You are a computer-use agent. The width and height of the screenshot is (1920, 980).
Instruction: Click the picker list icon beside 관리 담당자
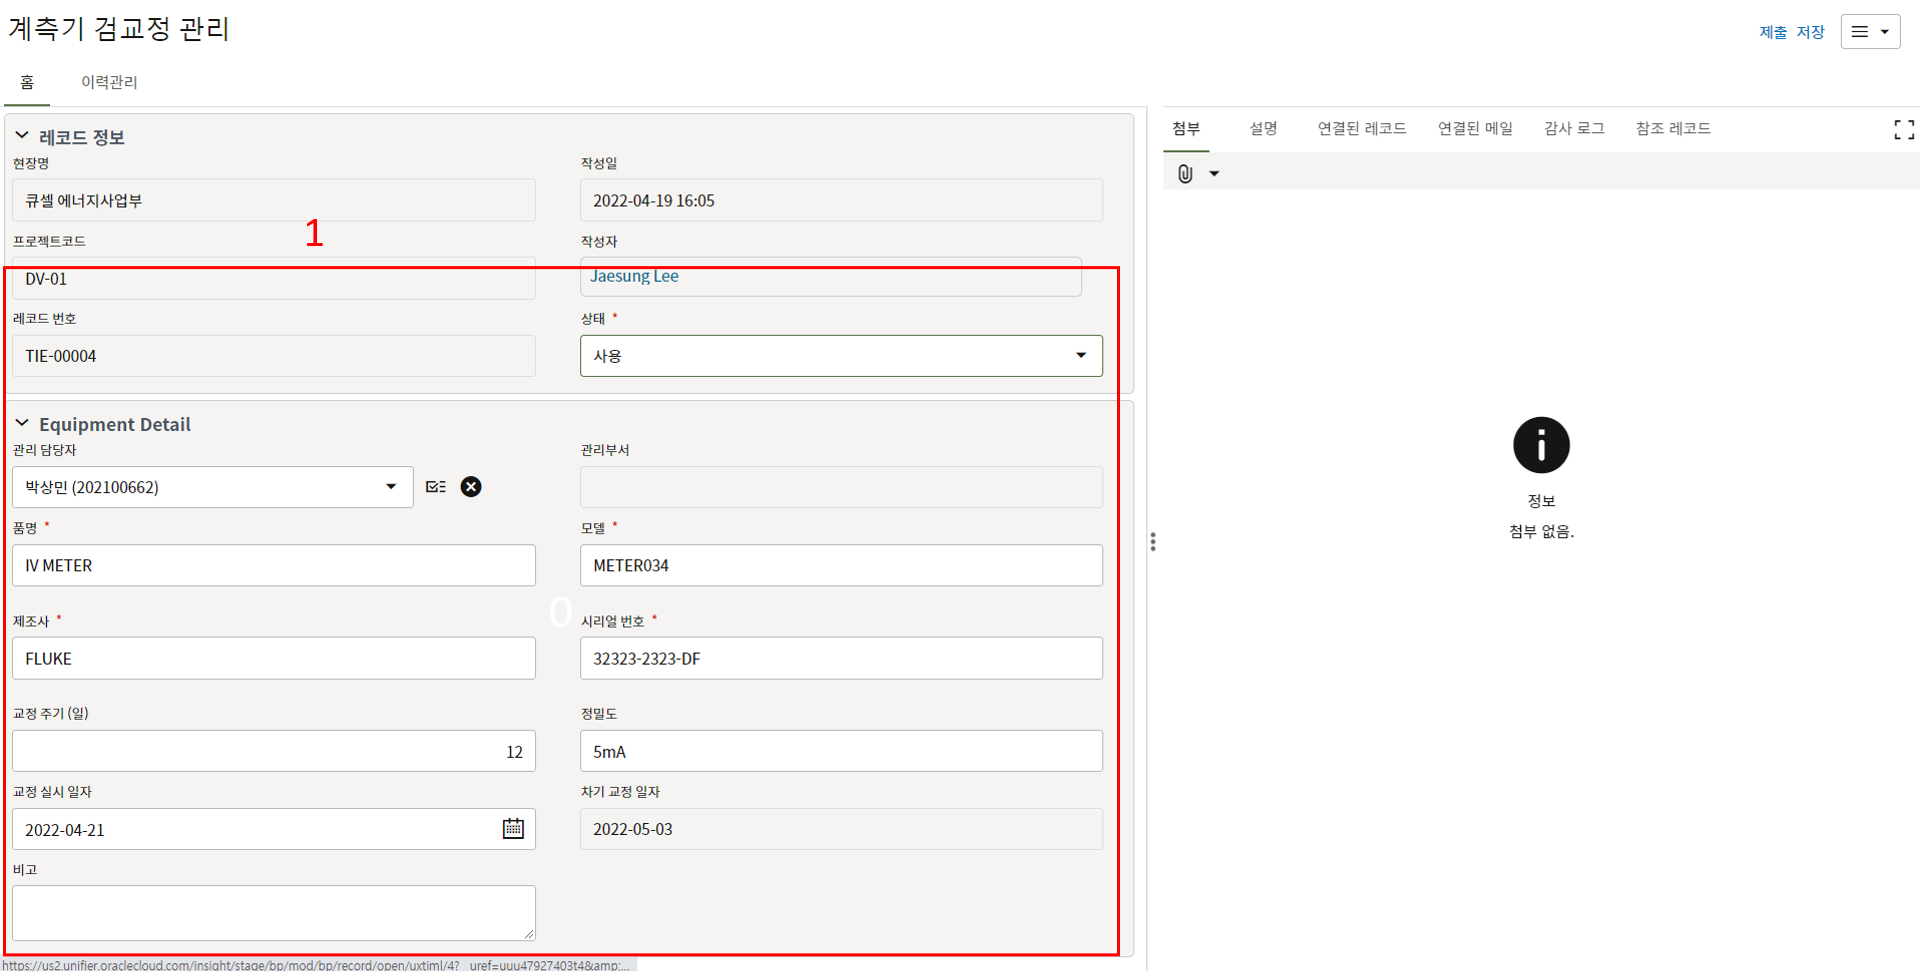(x=436, y=487)
